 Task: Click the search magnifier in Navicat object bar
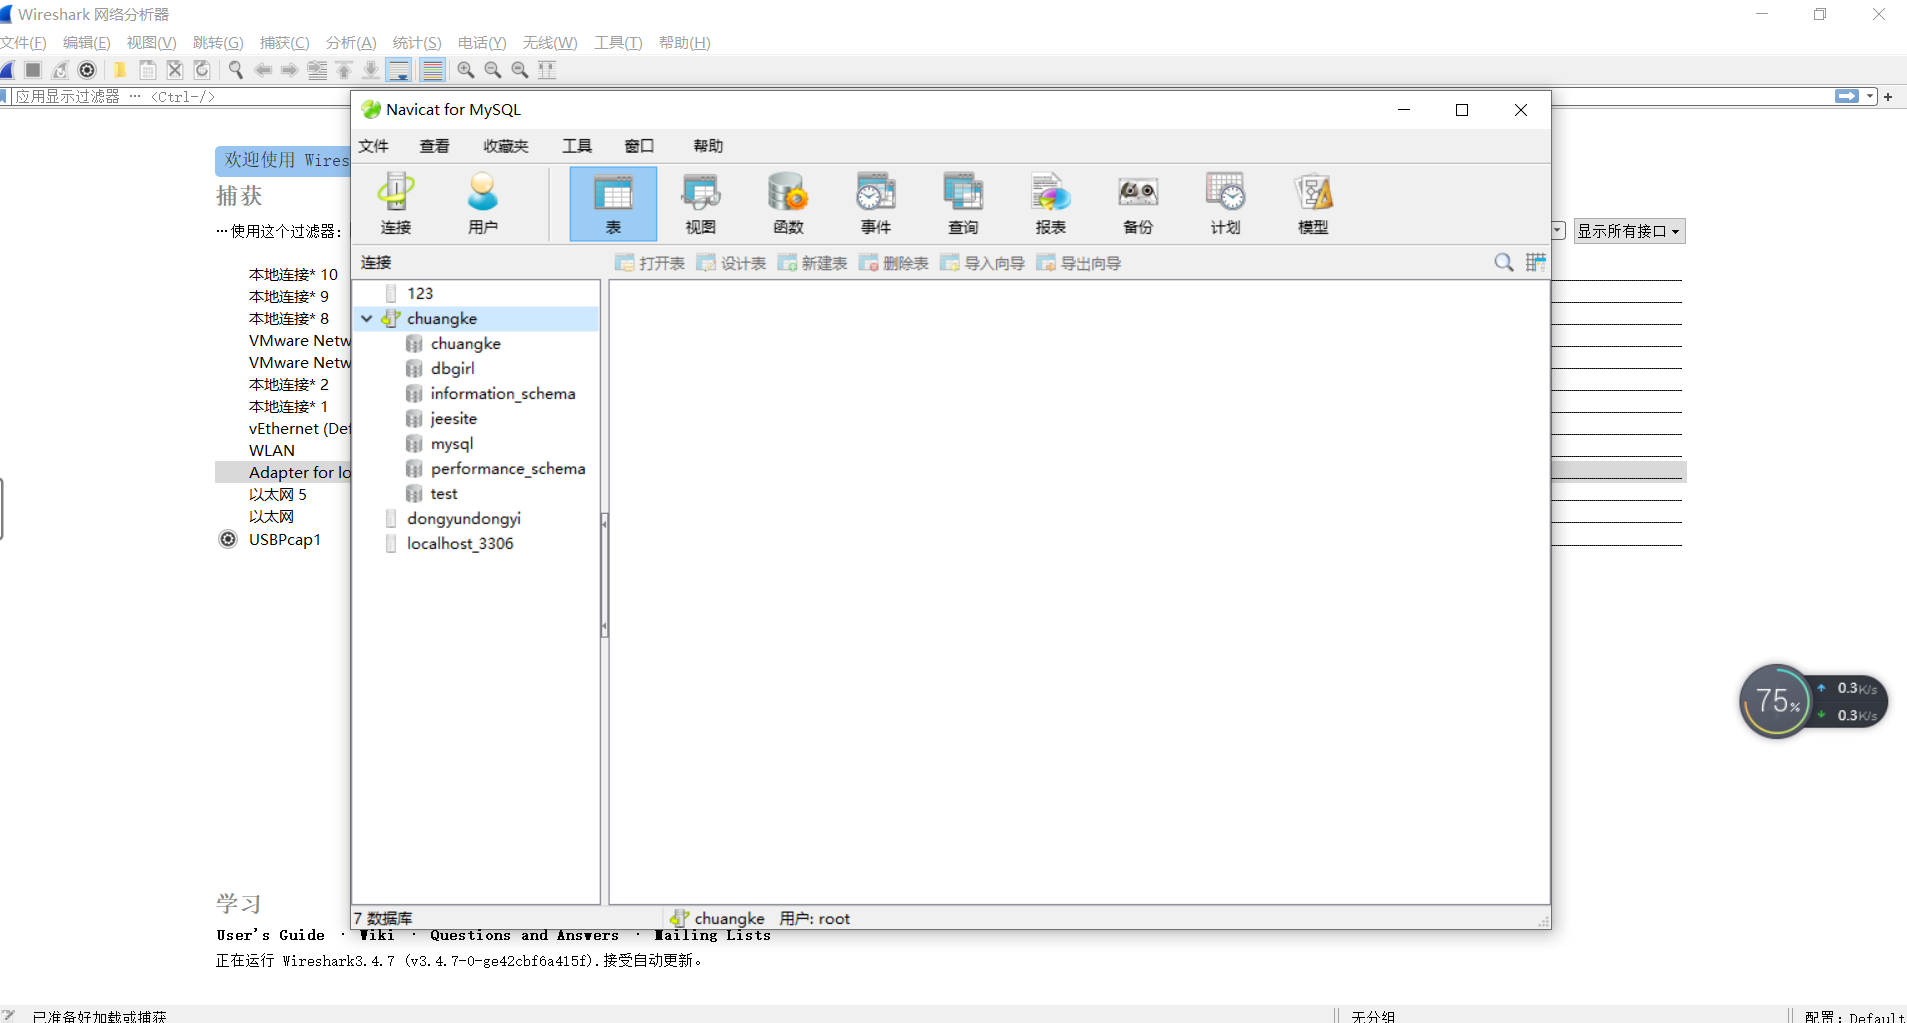click(x=1503, y=263)
